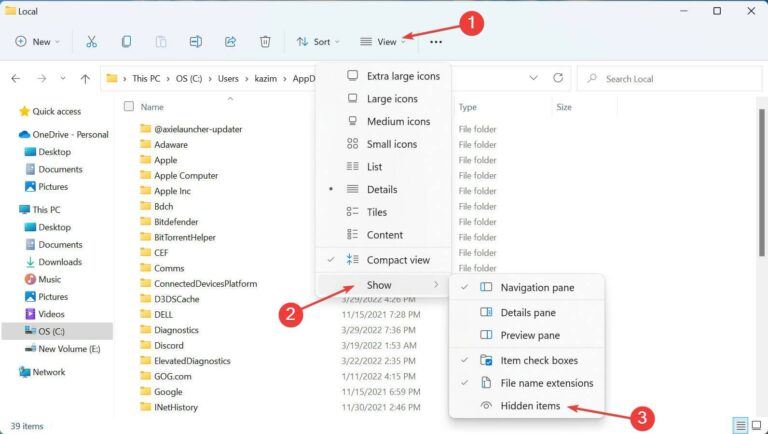Open OneDrive - Personal in sidebar
The width and height of the screenshot is (768, 434).
[x=64, y=134]
